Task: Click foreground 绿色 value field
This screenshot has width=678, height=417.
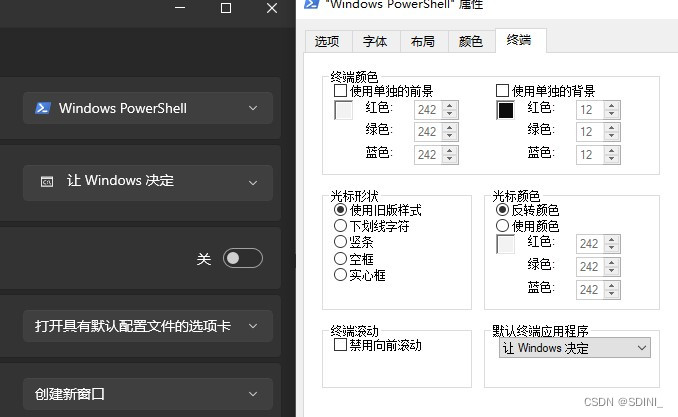Action: tap(428, 132)
